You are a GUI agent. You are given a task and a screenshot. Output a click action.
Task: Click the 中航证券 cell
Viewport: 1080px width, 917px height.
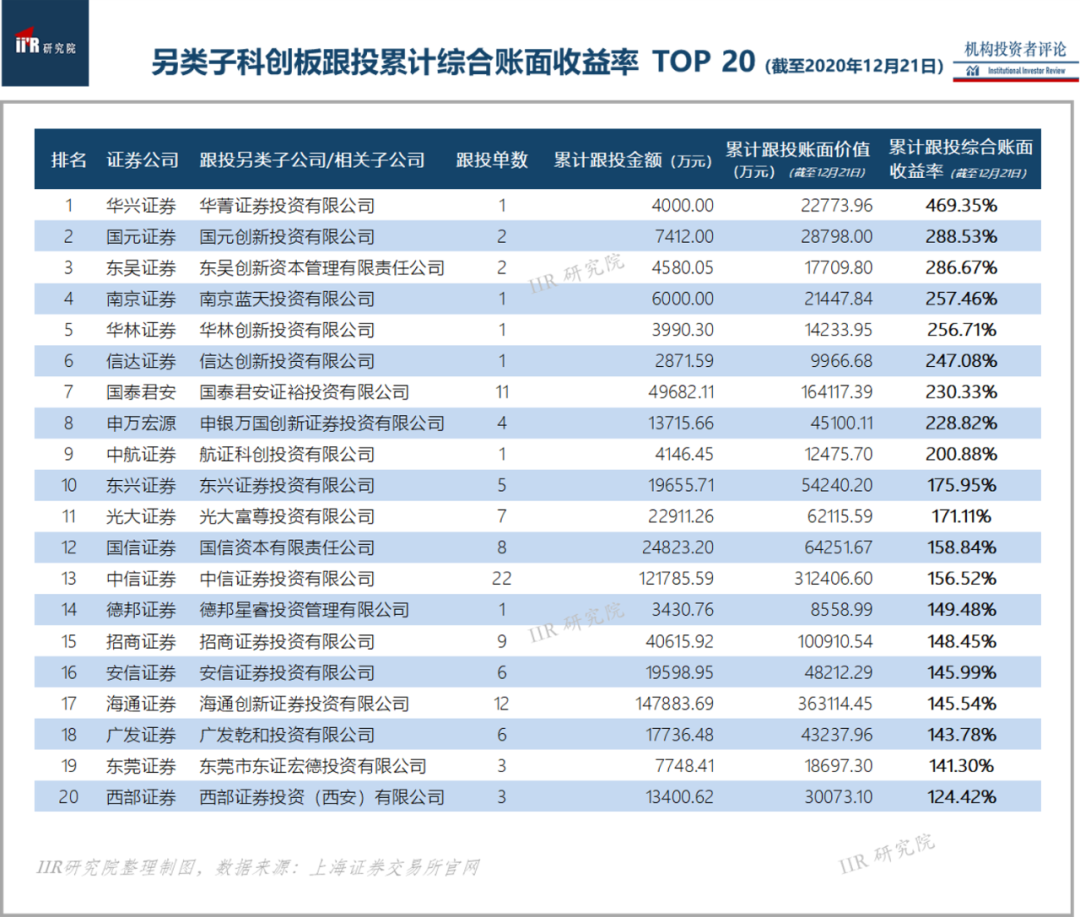tap(141, 454)
